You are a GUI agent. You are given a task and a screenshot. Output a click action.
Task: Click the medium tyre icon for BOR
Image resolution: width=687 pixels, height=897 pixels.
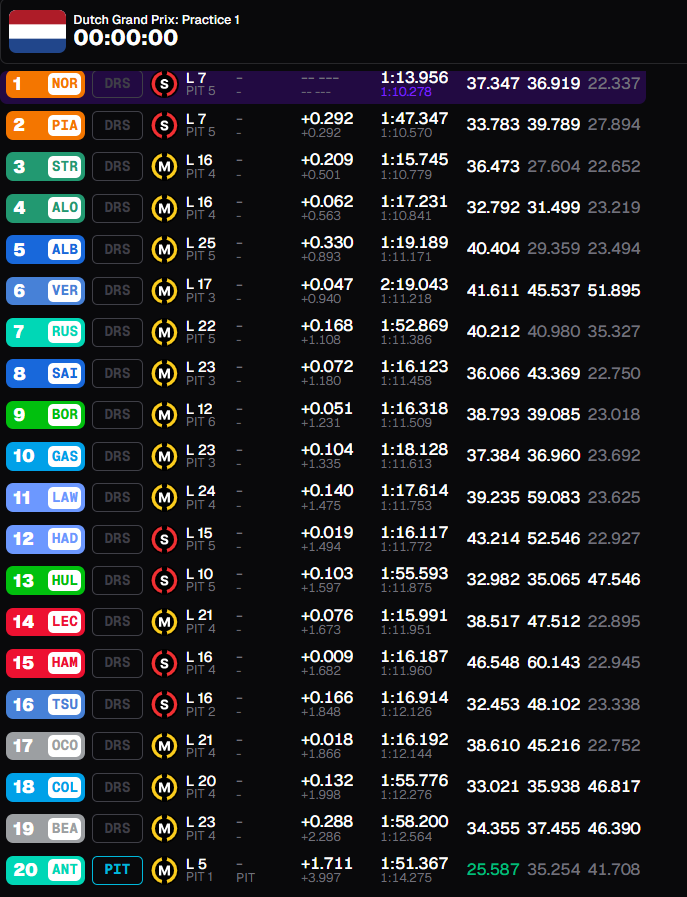[164, 415]
